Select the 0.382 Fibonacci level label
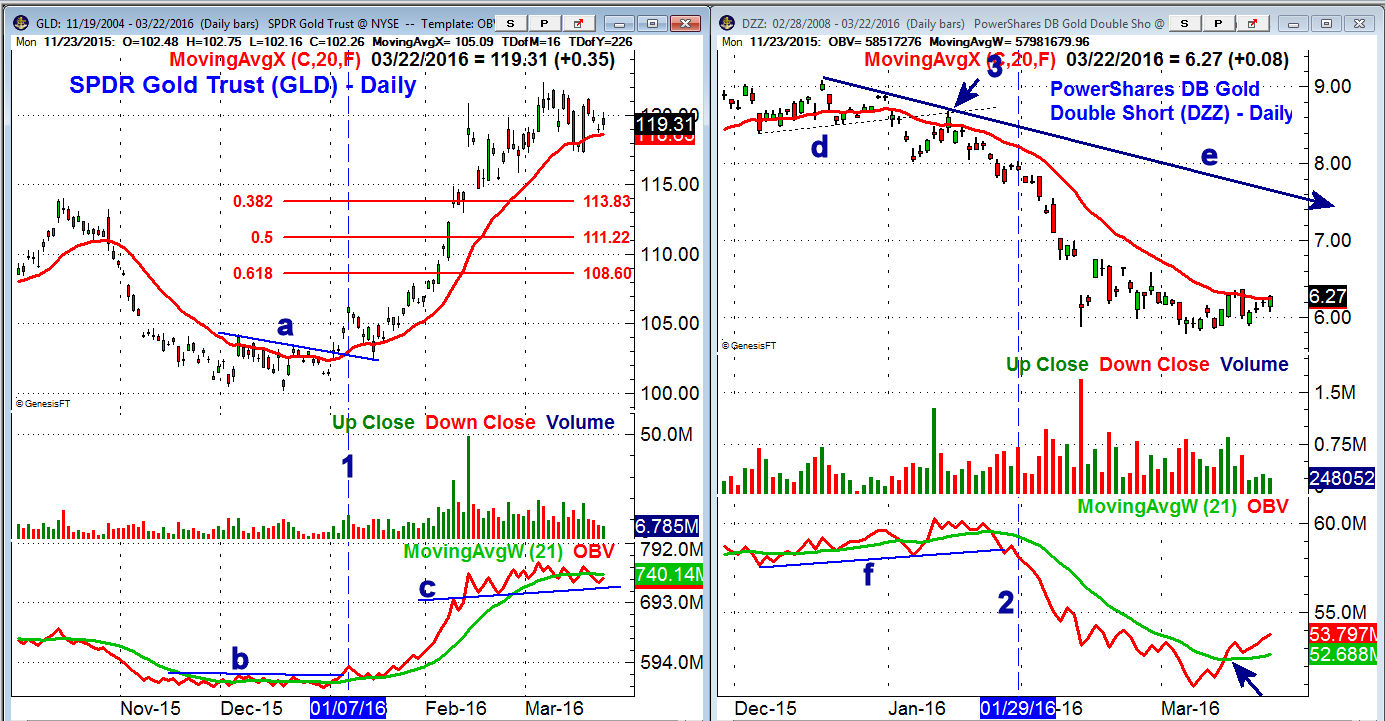Image resolution: width=1385 pixels, height=721 pixels. 253,201
